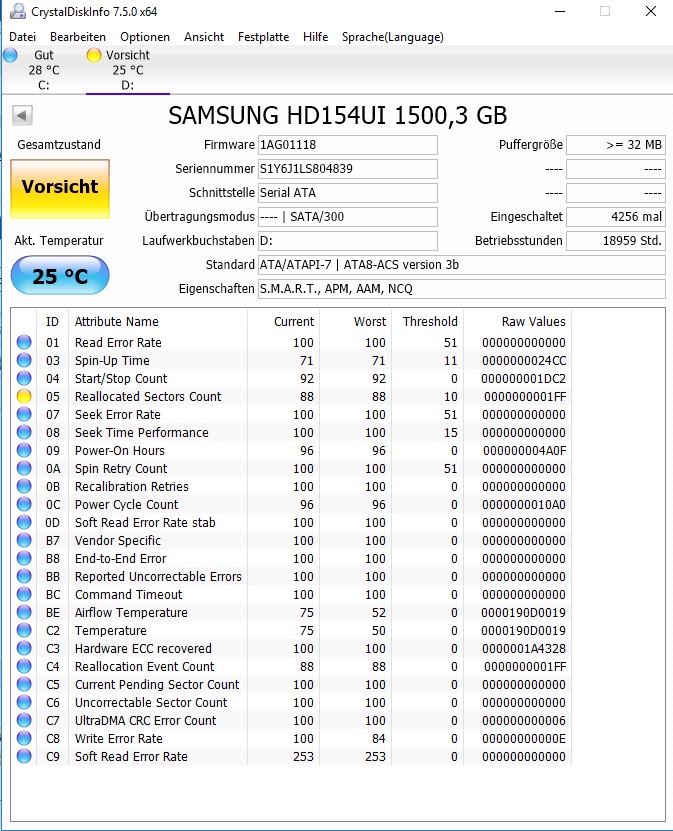Open the Ansicht menu
This screenshot has width=673, height=831.
[x=204, y=37]
